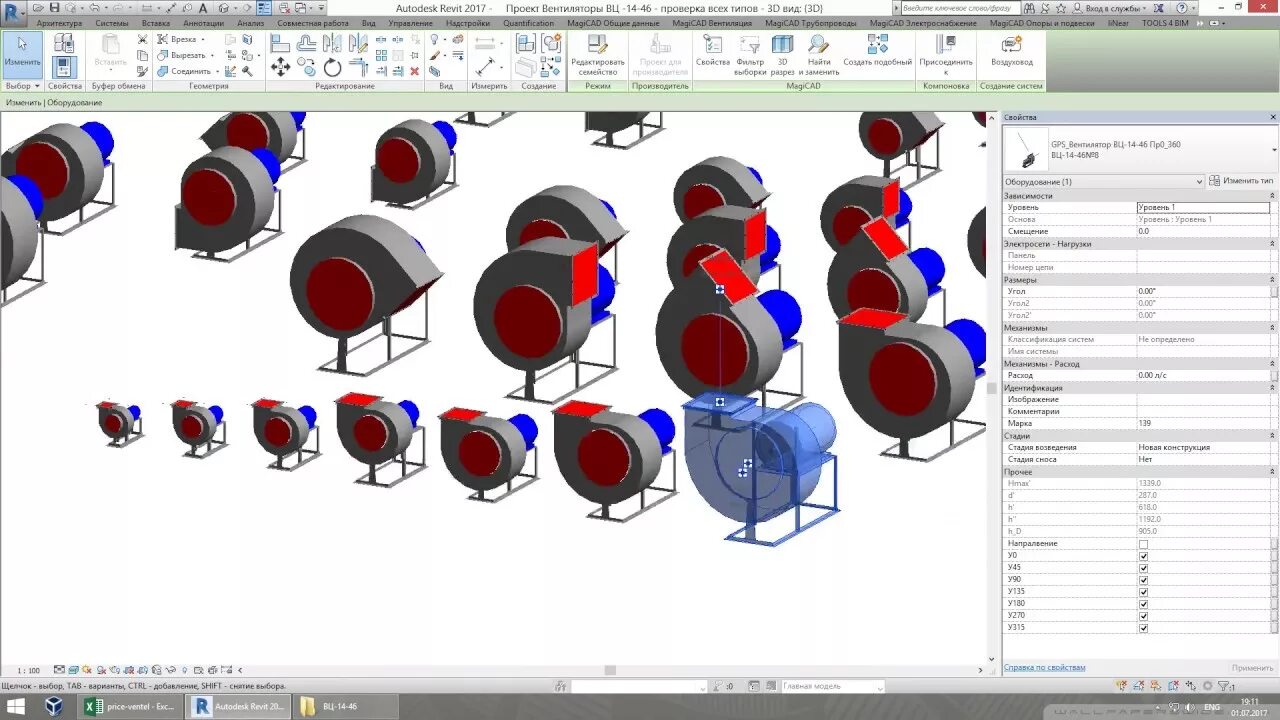
Task: Open the Врезка dropdown arrow
Action: [x=203, y=40]
